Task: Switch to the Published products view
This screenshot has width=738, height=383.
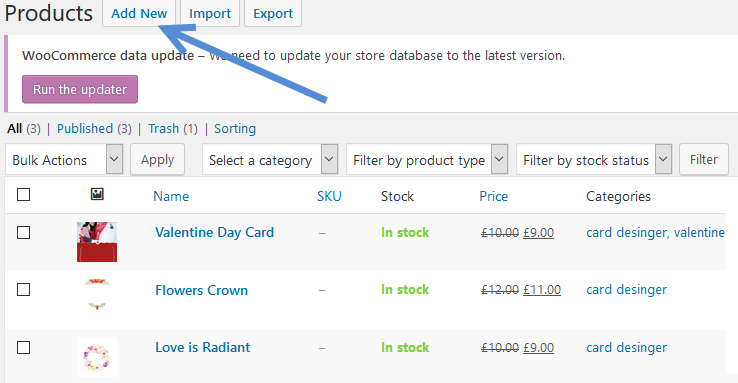Action: click(x=85, y=128)
